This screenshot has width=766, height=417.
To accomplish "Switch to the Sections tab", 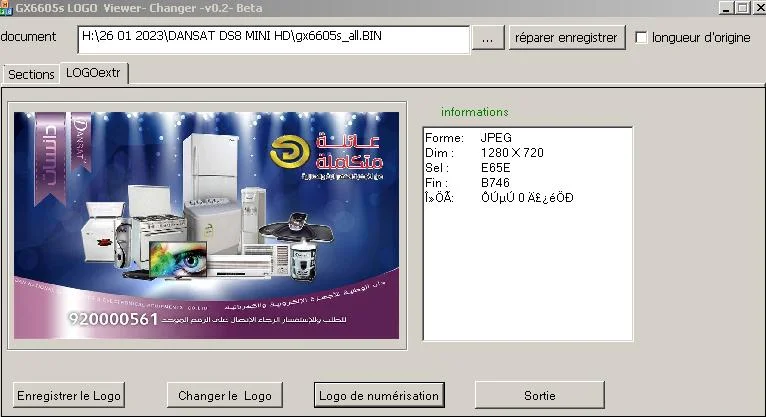I will 31,74.
